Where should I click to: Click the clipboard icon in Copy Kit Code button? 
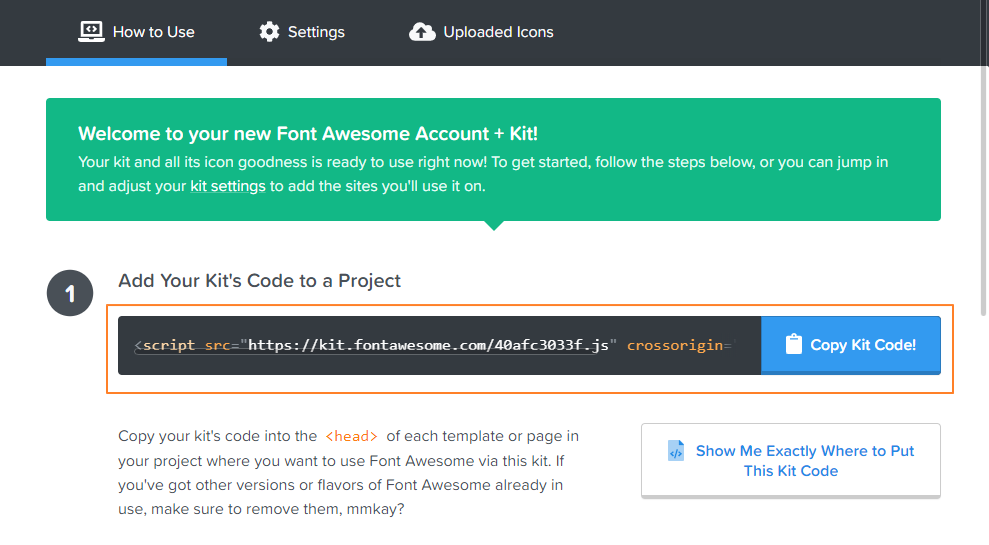(x=793, y=344)
